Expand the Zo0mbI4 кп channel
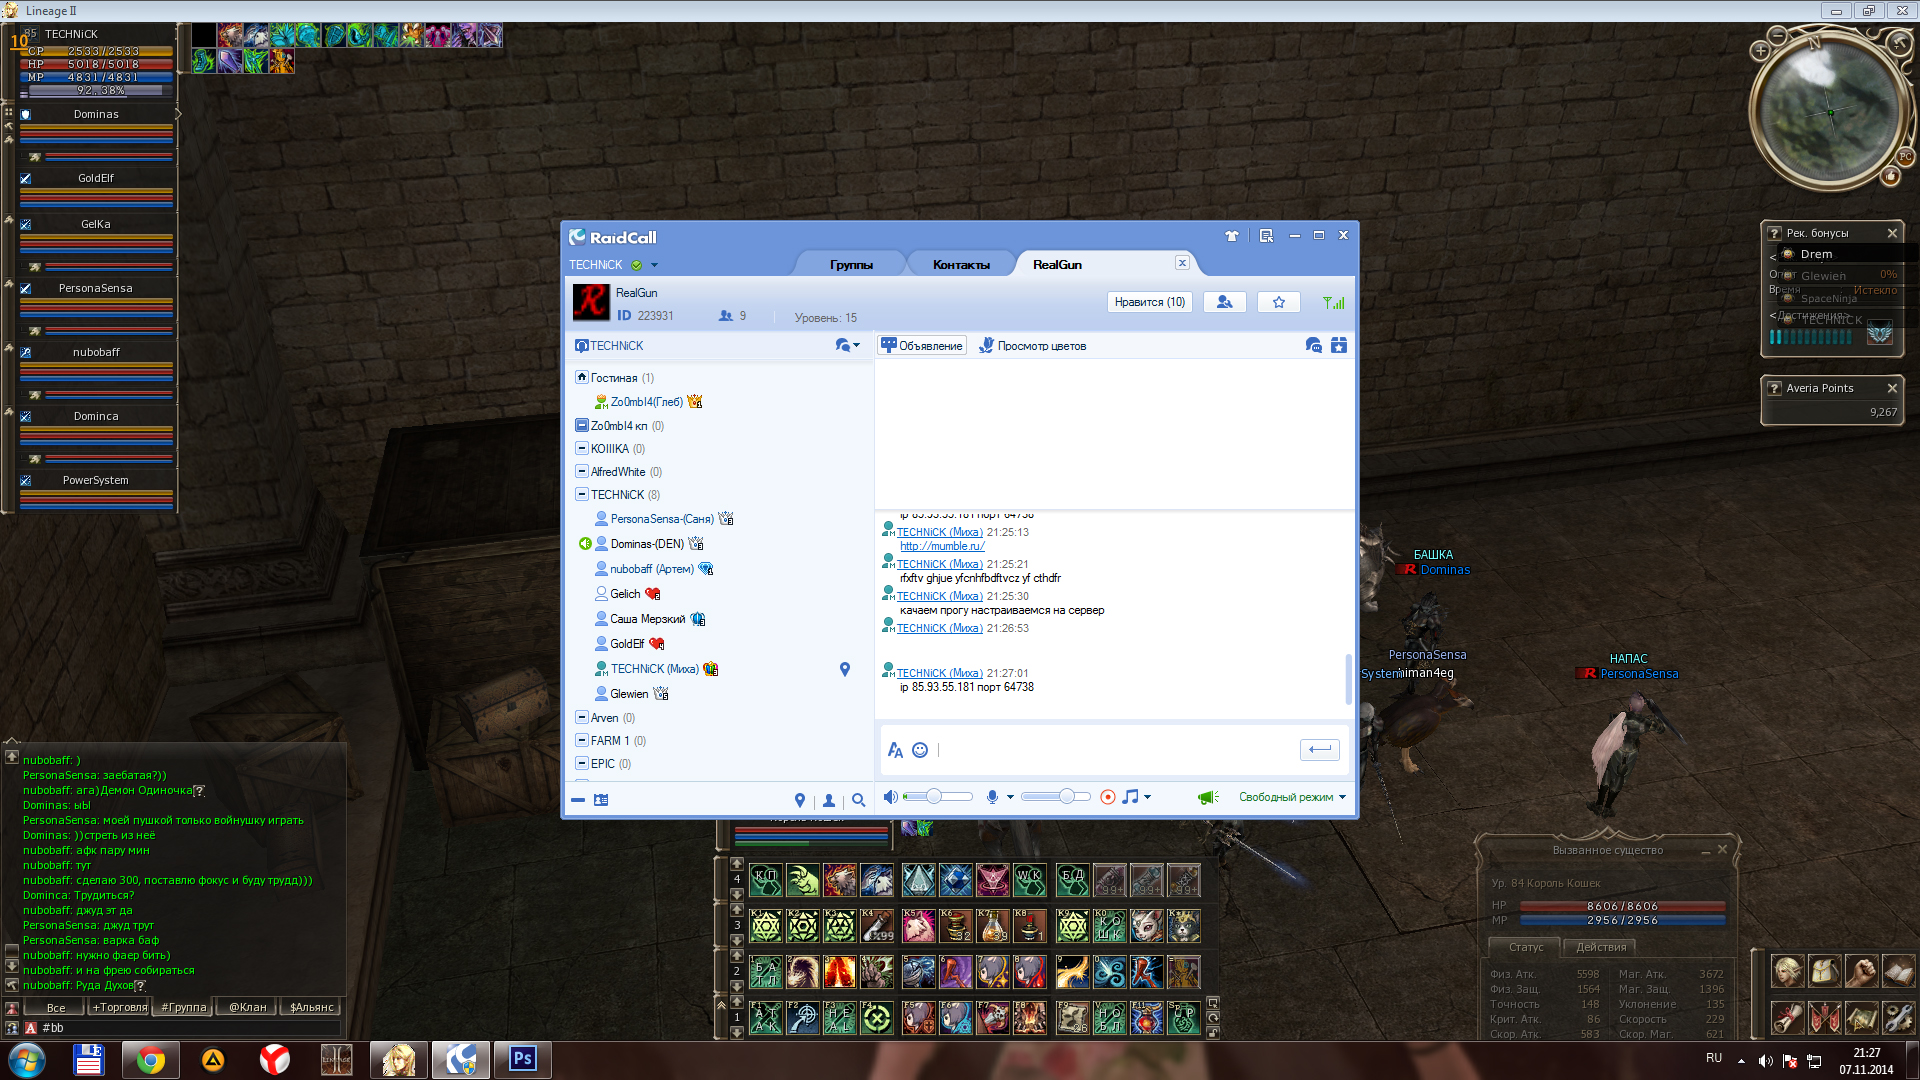This screenshot has width=1920, height=1080. 582,425
